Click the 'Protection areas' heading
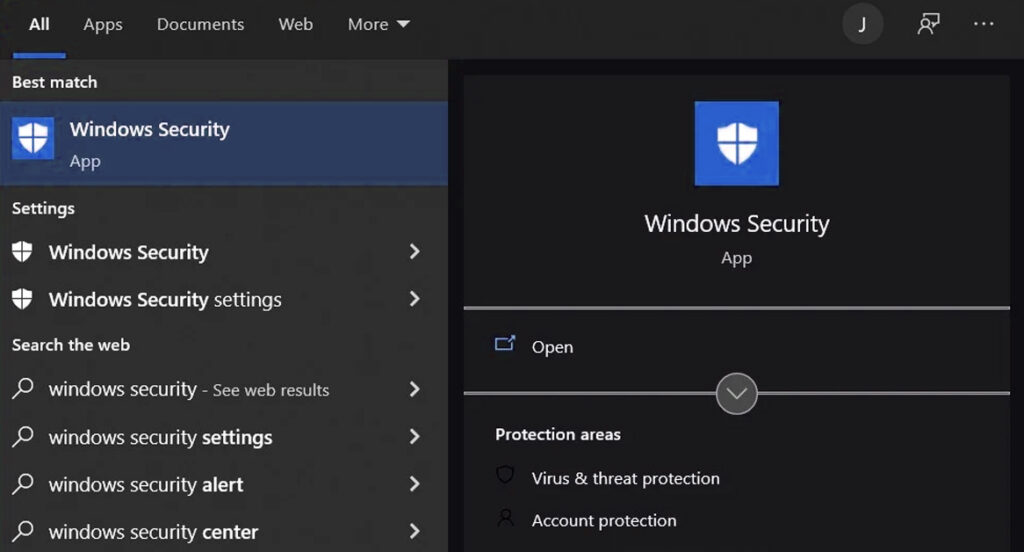 (558, 434)
